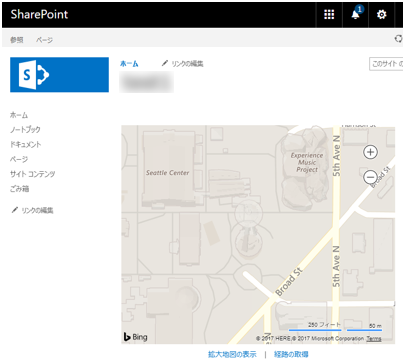This screenshot has width=403, height=363.
Task: Click the Bing logo on the map
Action: pos(135,337)
